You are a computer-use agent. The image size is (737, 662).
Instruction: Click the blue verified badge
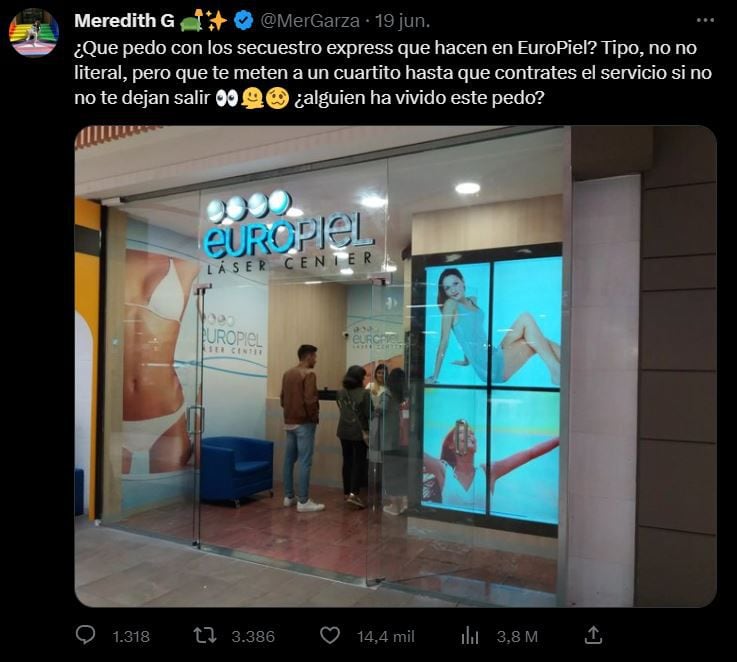pos(243,21)
